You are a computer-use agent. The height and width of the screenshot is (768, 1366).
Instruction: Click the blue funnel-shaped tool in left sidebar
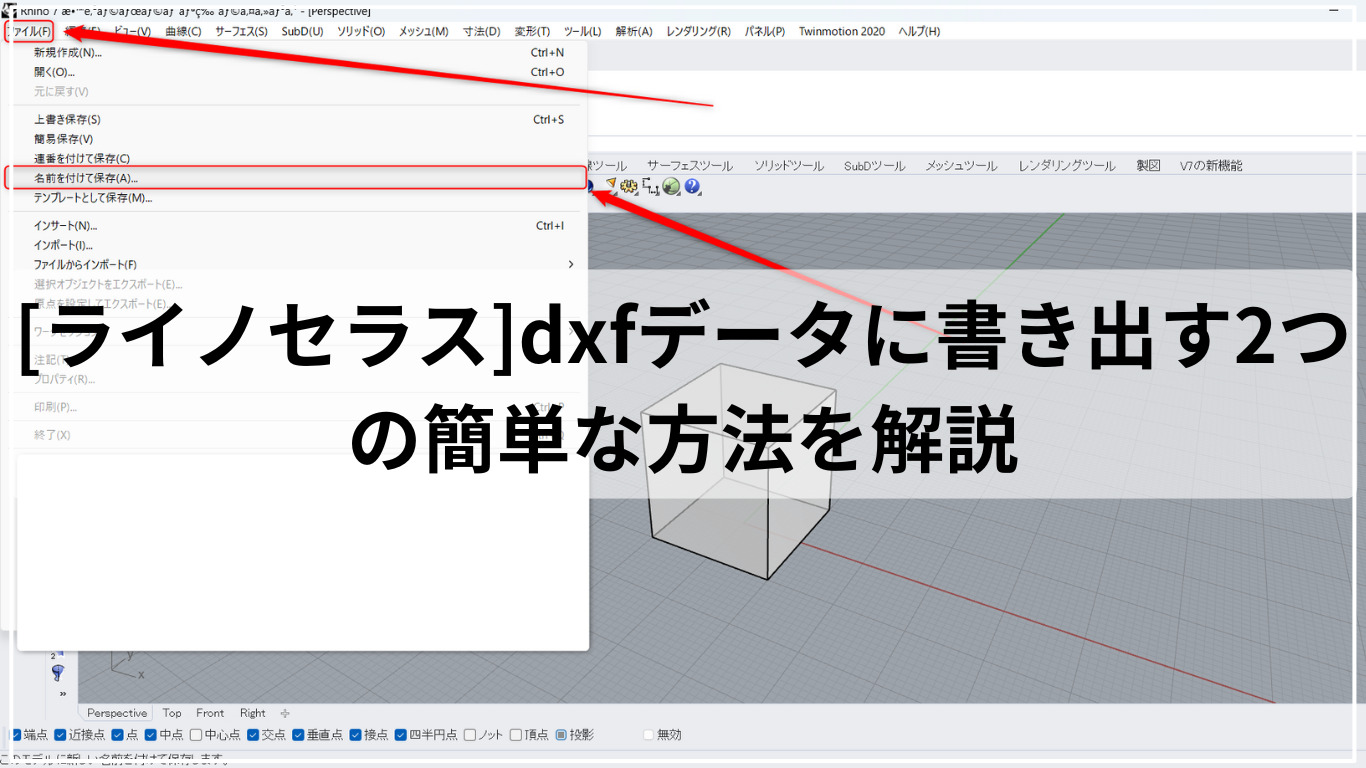(57, 672)
